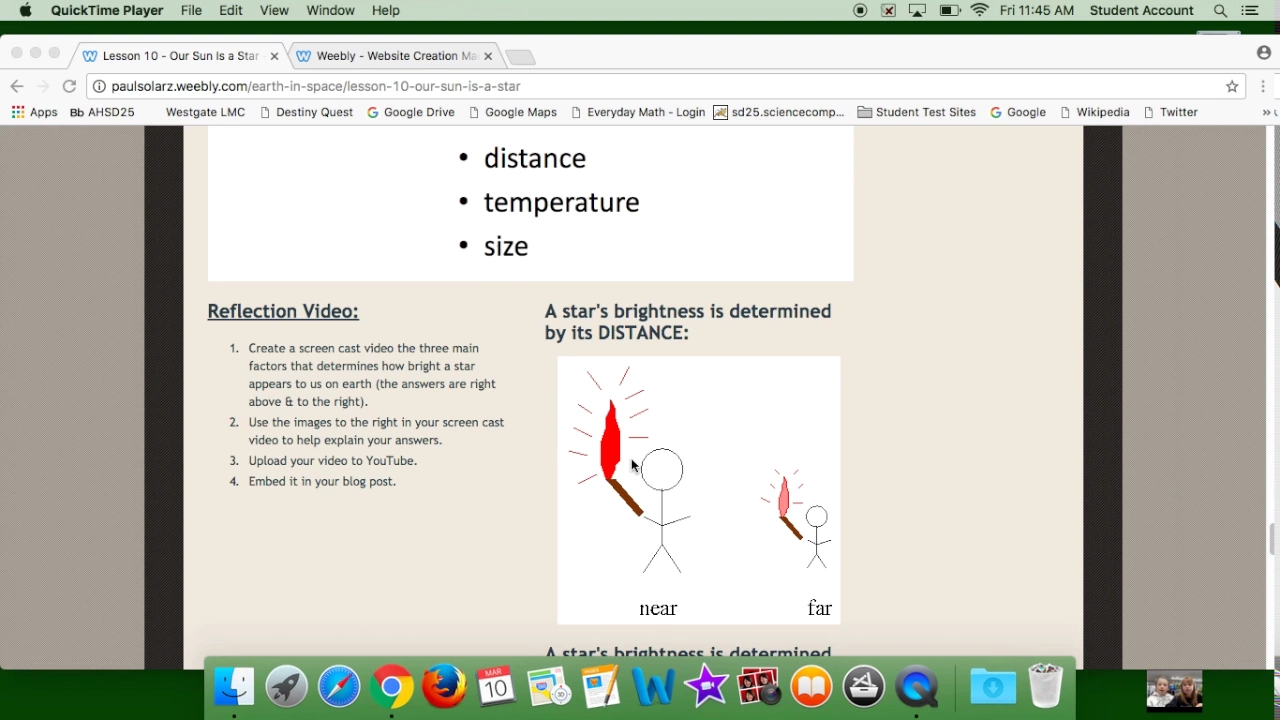Open Google bookmark
Image resolution: width=1280 pixels, height=720 pixels.
[1018, 112]
